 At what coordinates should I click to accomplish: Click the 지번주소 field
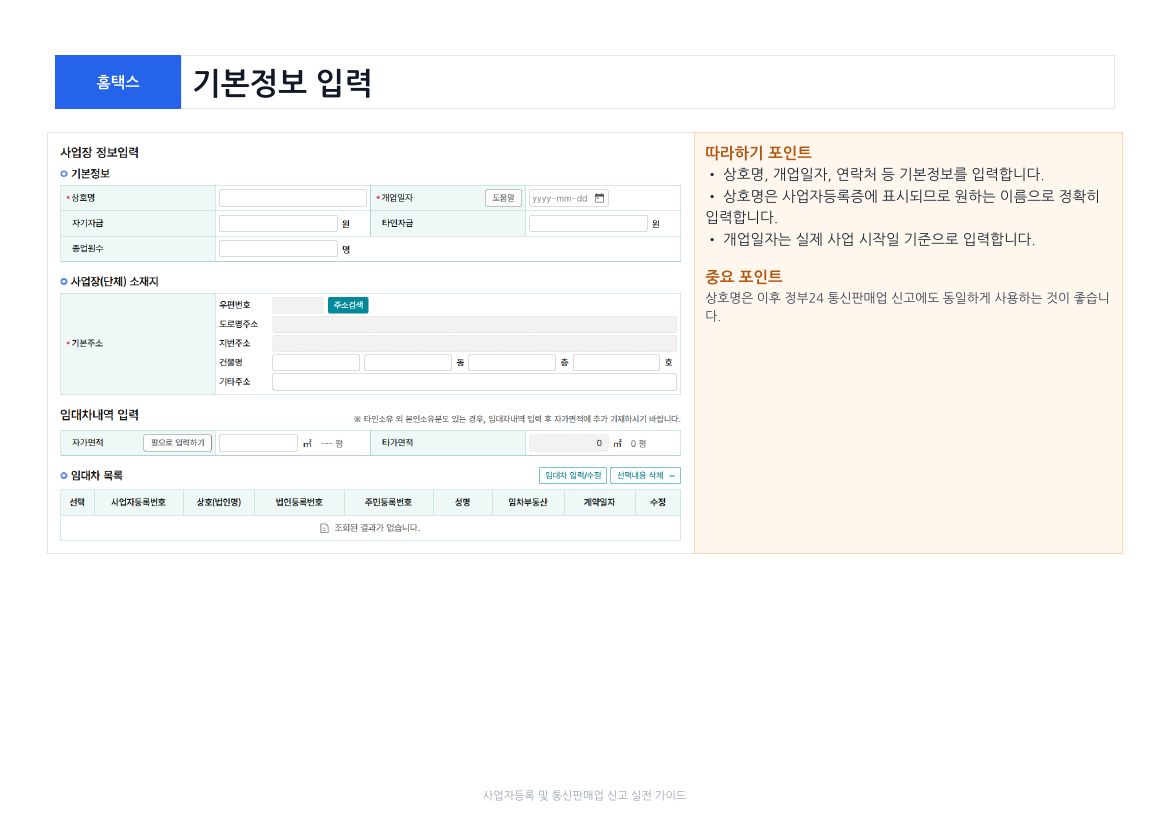tap(475, 343)
